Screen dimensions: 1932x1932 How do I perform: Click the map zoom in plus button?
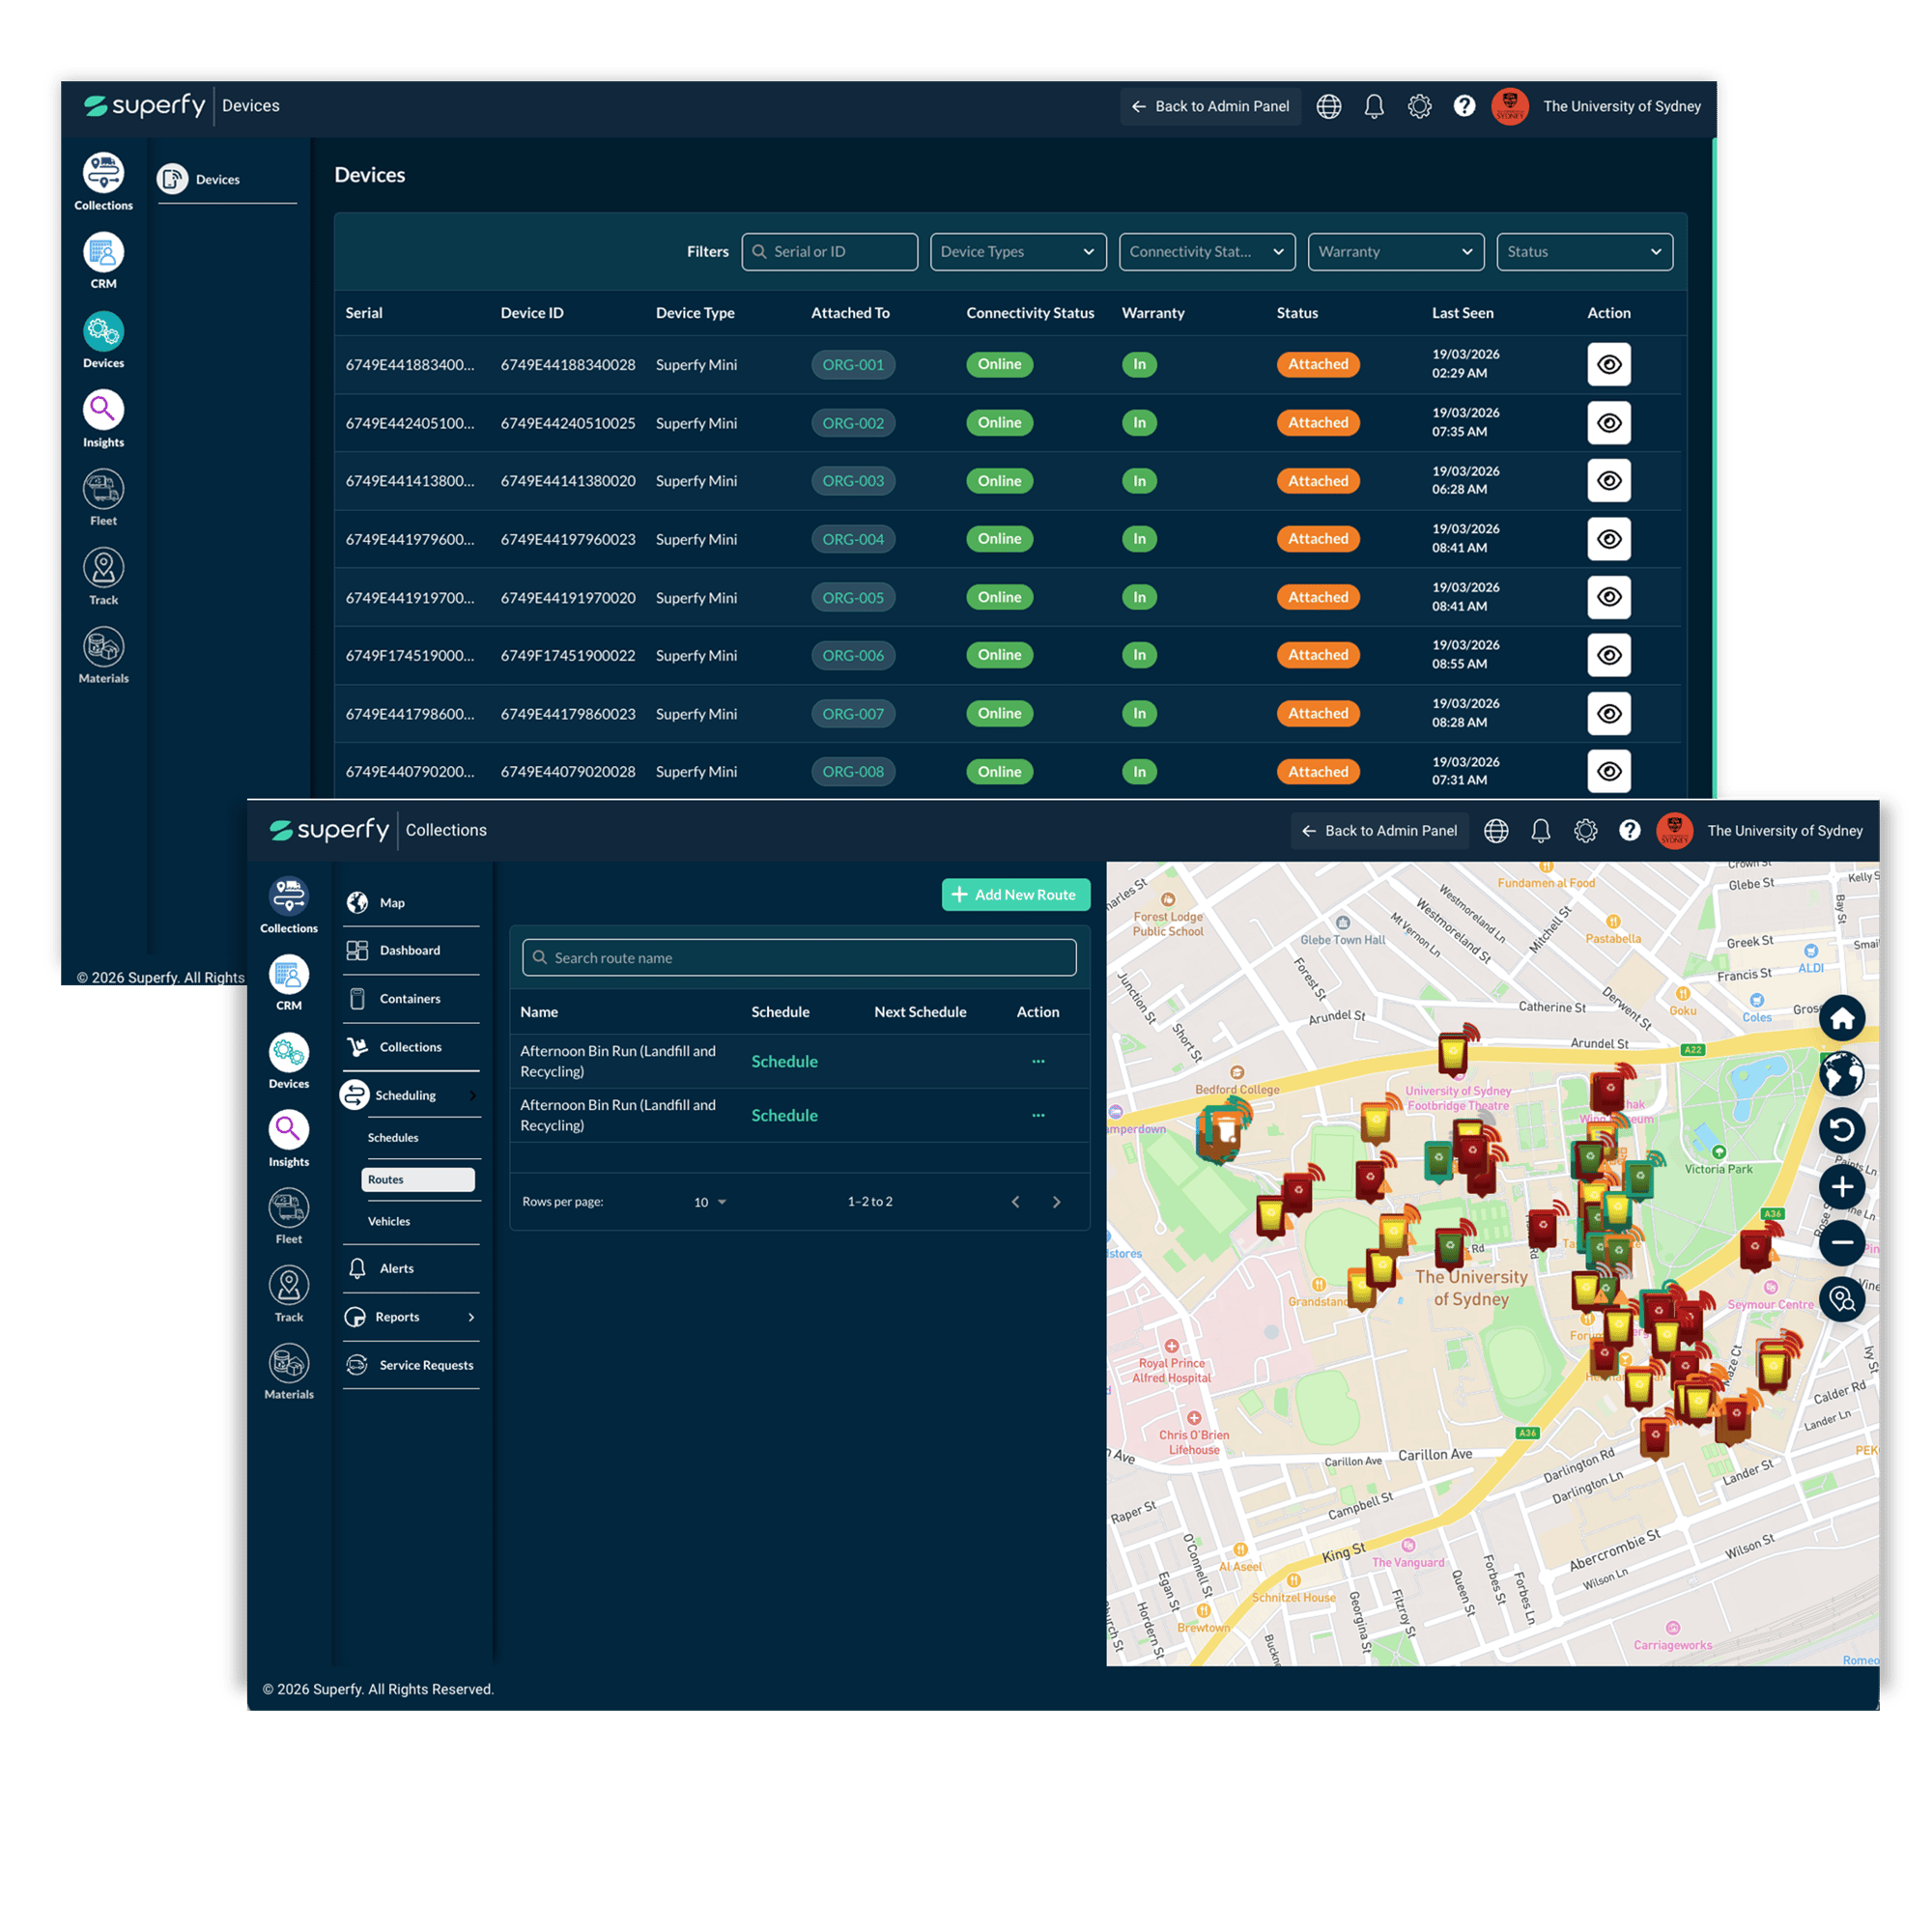(1841, 1187)
